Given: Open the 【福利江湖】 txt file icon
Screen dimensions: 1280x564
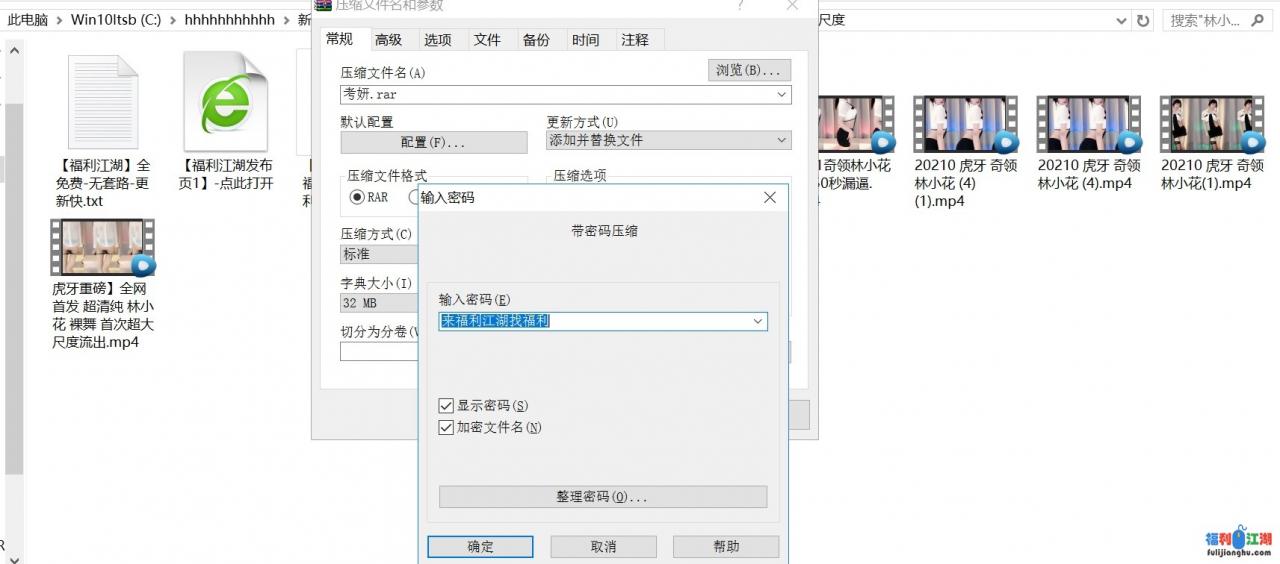Looking at the screenshot, I should (102, 102).
